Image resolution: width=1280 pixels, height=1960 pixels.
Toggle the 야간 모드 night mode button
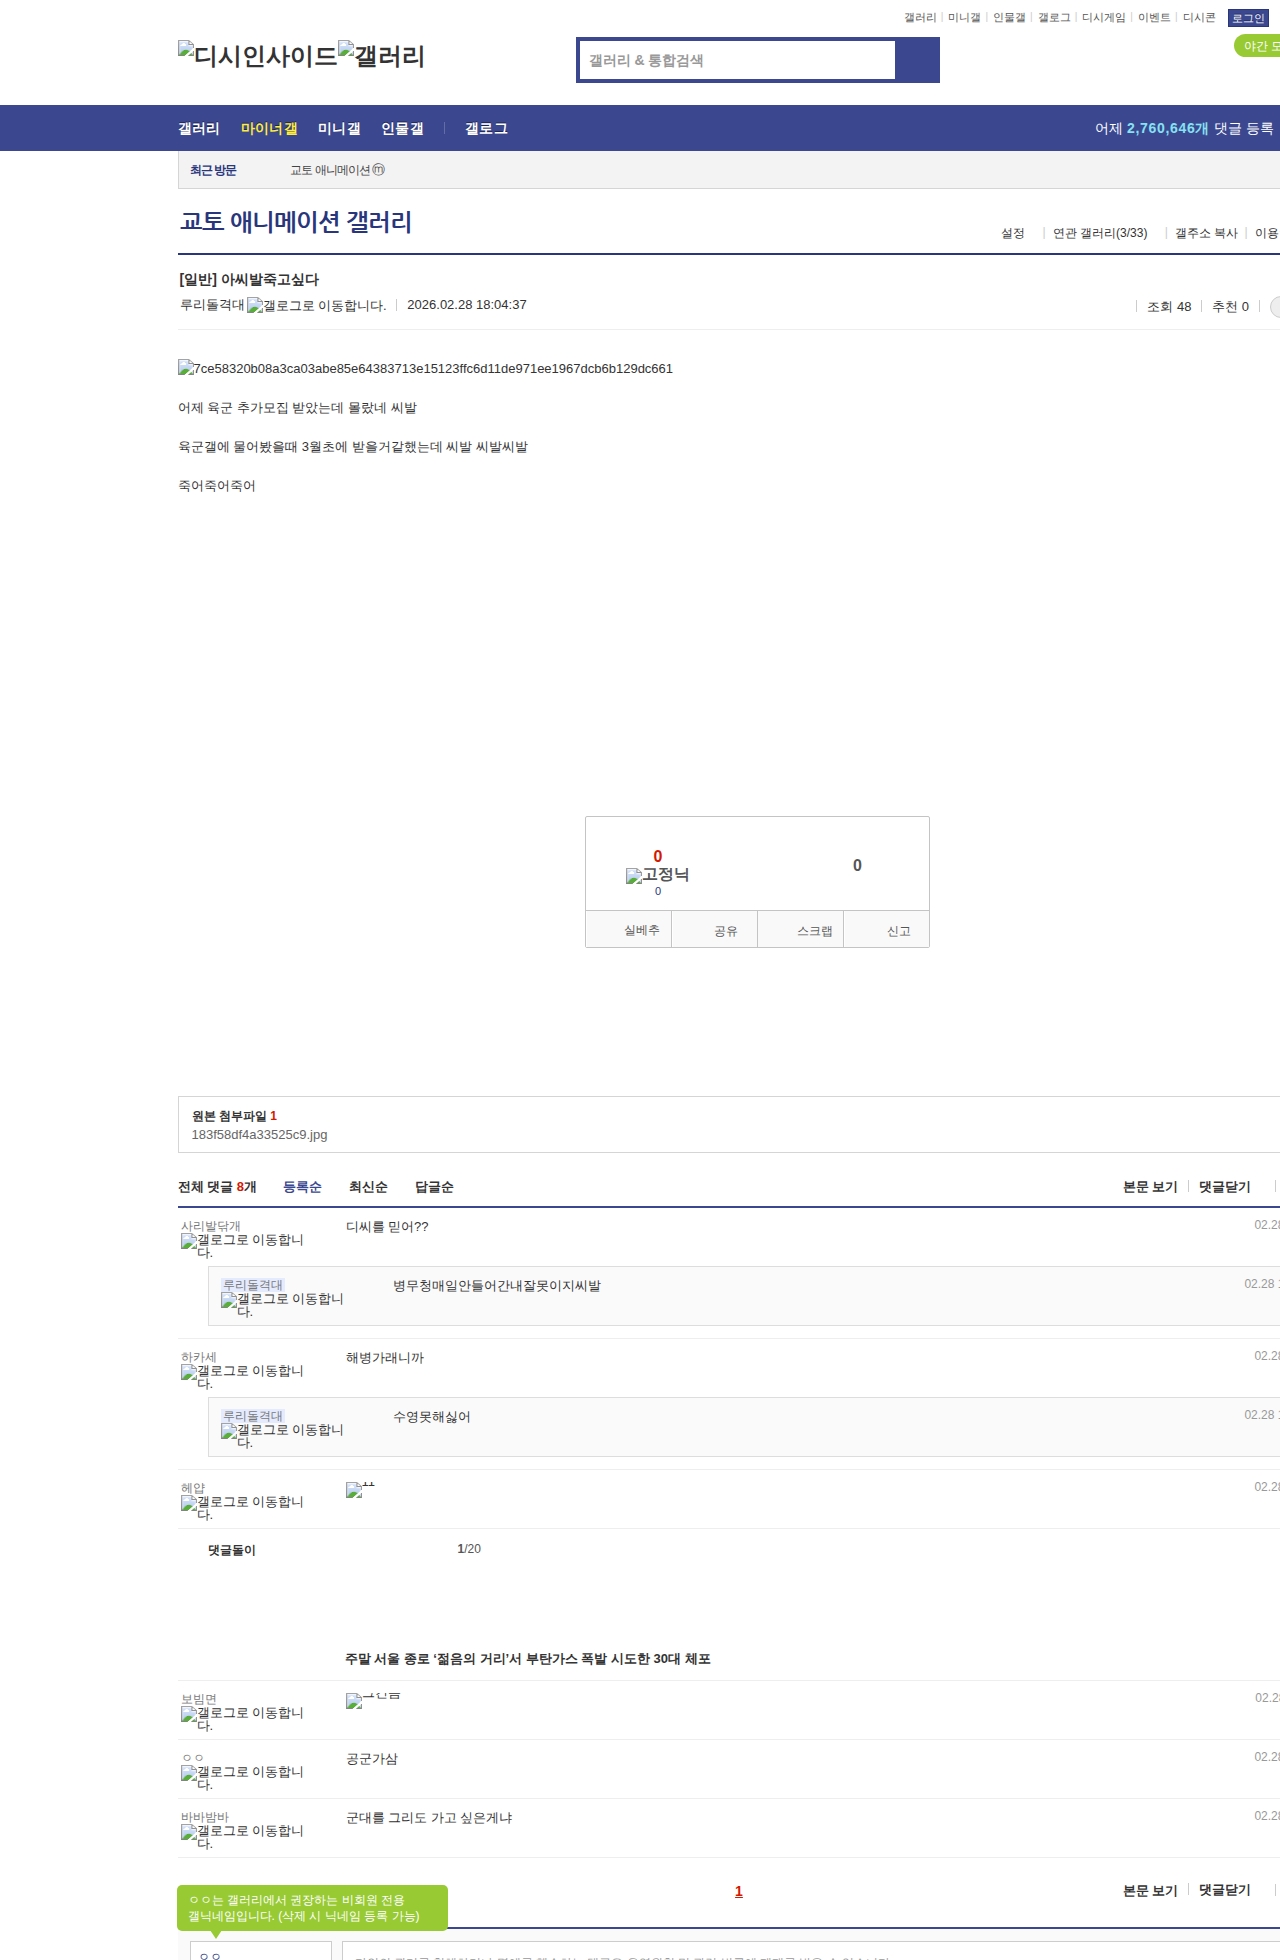coord(1258,46)
